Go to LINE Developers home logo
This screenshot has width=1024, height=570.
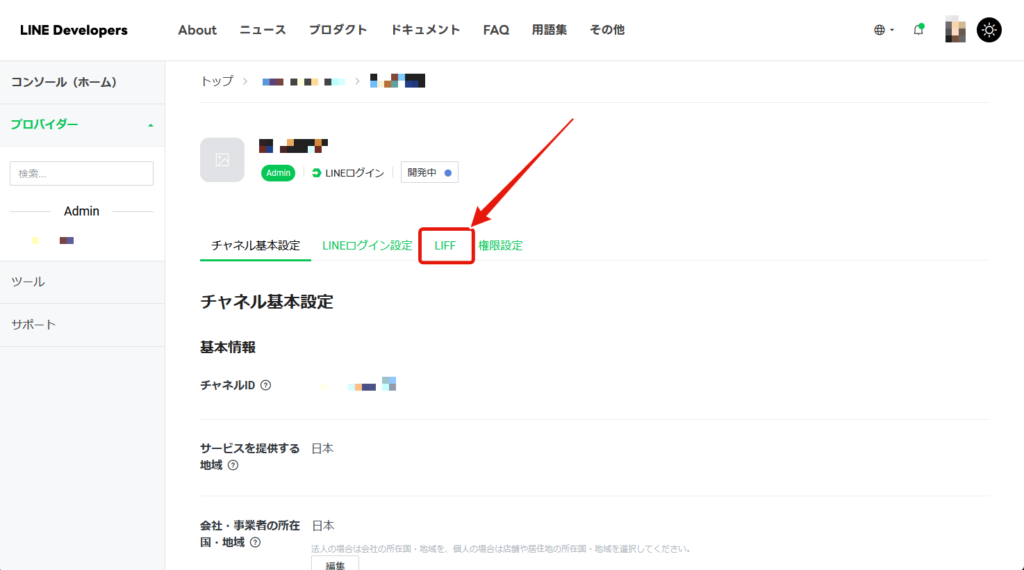74,30
